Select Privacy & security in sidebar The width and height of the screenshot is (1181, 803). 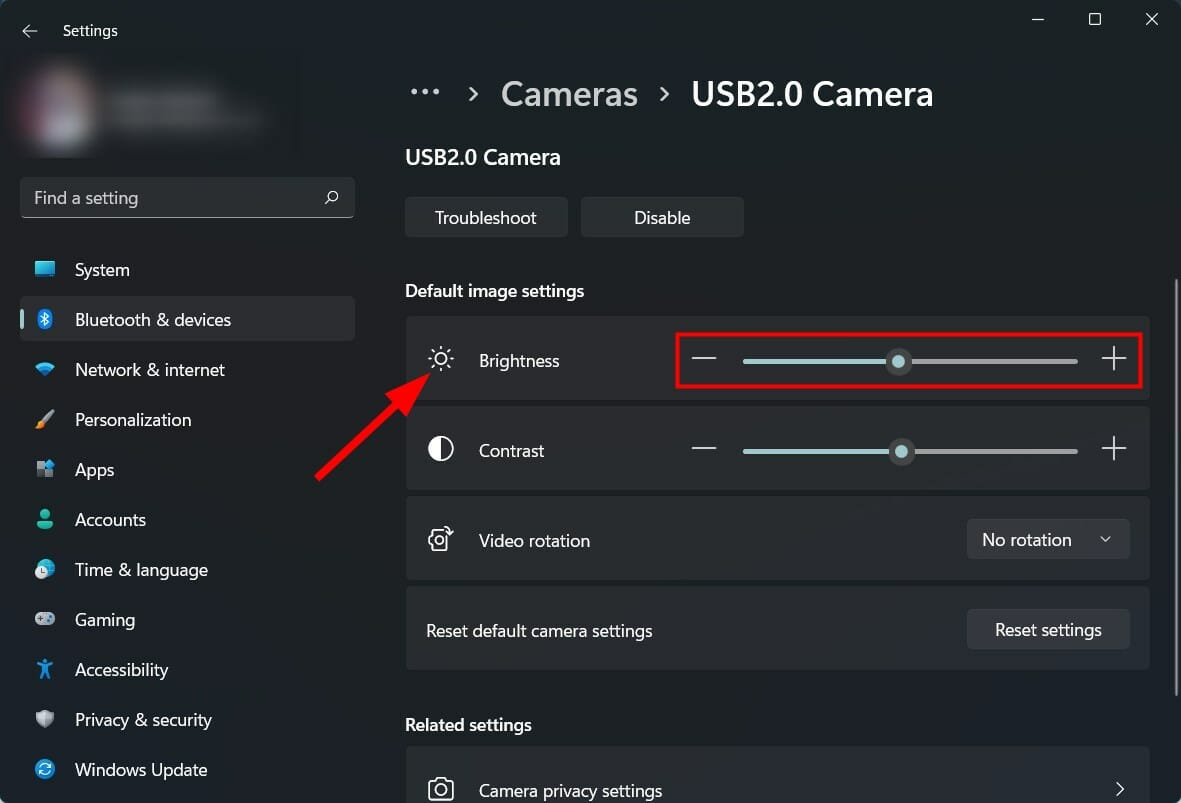(143, 720)
